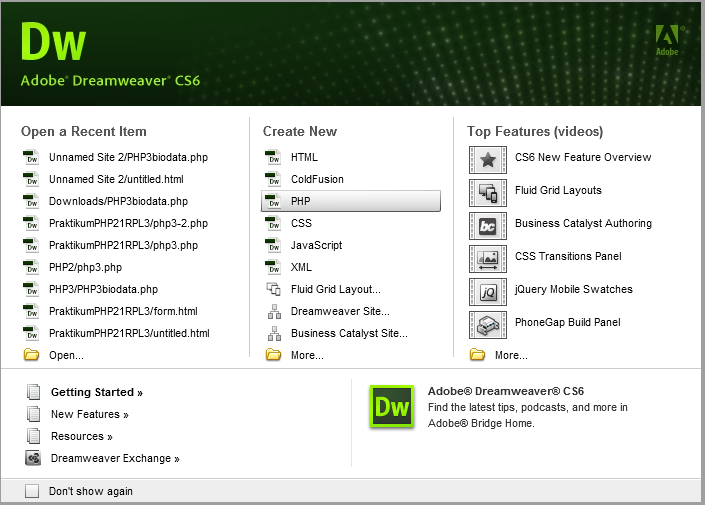Watch the jQuery Mobile Swatches video
This screenshot has width=705, height=505.
coord(574,289)
